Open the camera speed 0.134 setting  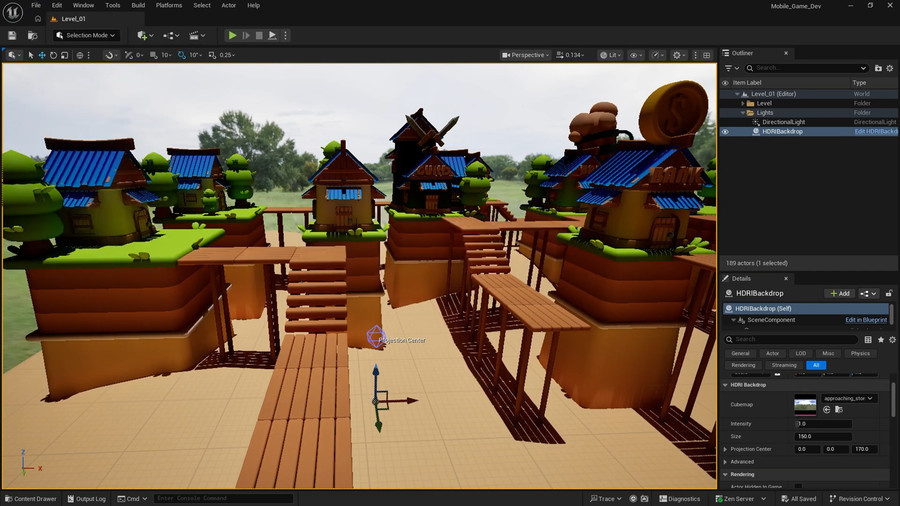point(571,55)
